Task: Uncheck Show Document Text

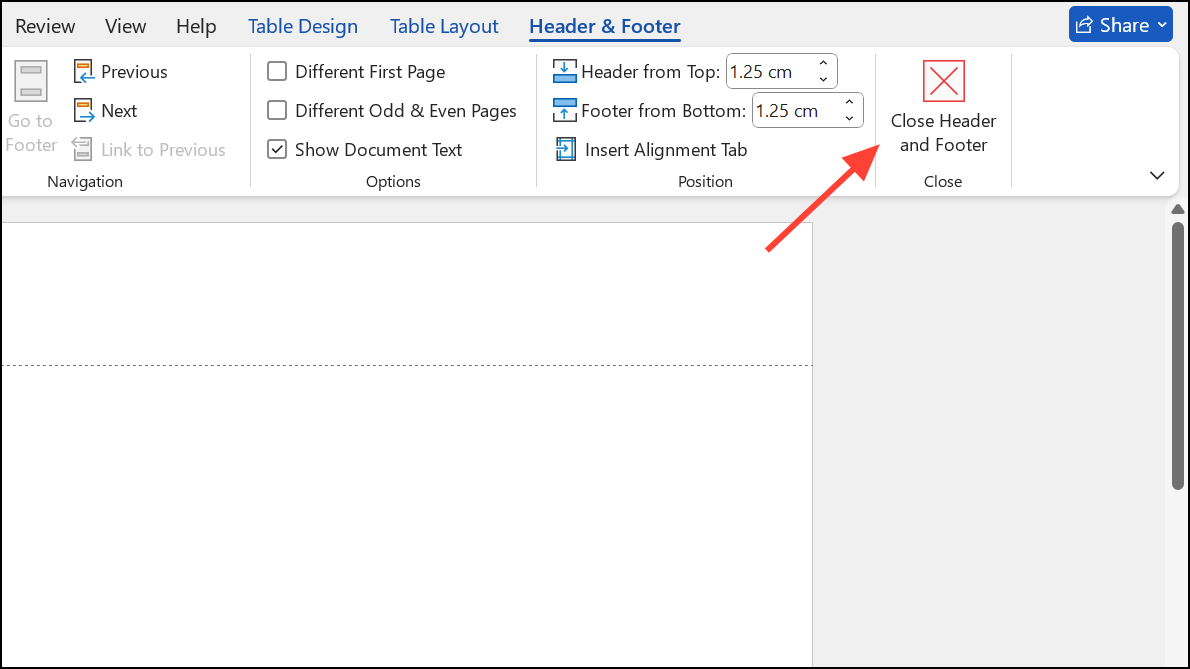Action: tap(277, 149)
